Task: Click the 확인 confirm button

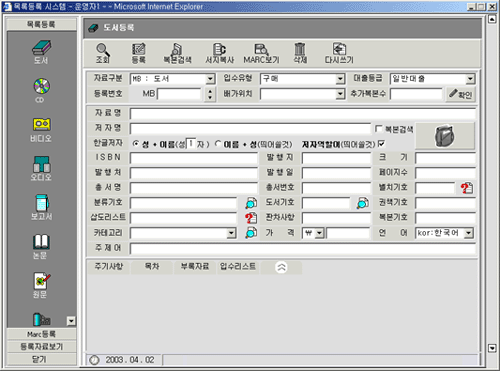Action: coord(460,94)
